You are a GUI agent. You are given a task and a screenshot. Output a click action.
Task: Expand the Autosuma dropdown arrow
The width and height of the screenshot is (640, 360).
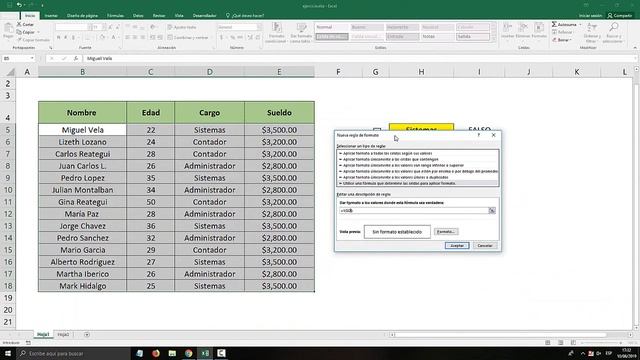(x=580, y=24)
